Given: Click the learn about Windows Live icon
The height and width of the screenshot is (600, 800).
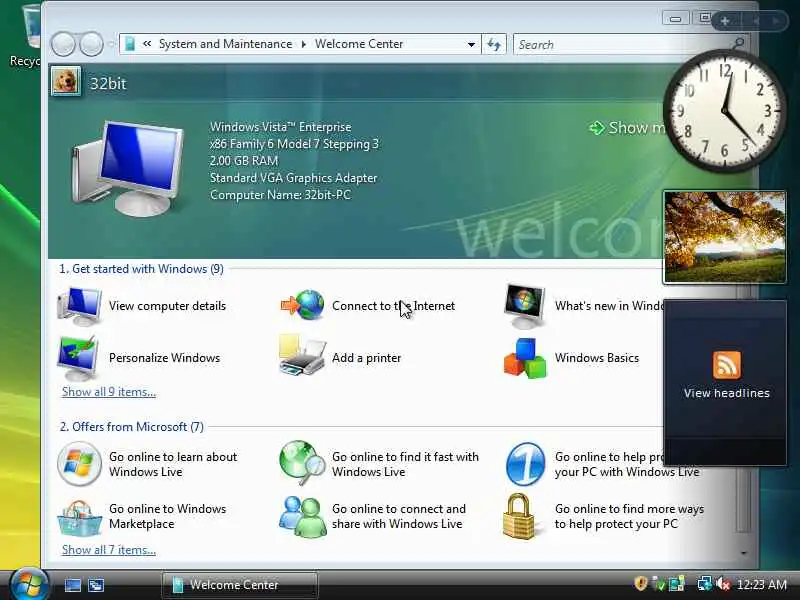Looking at the screenshot, I should (x=79, y=464).
